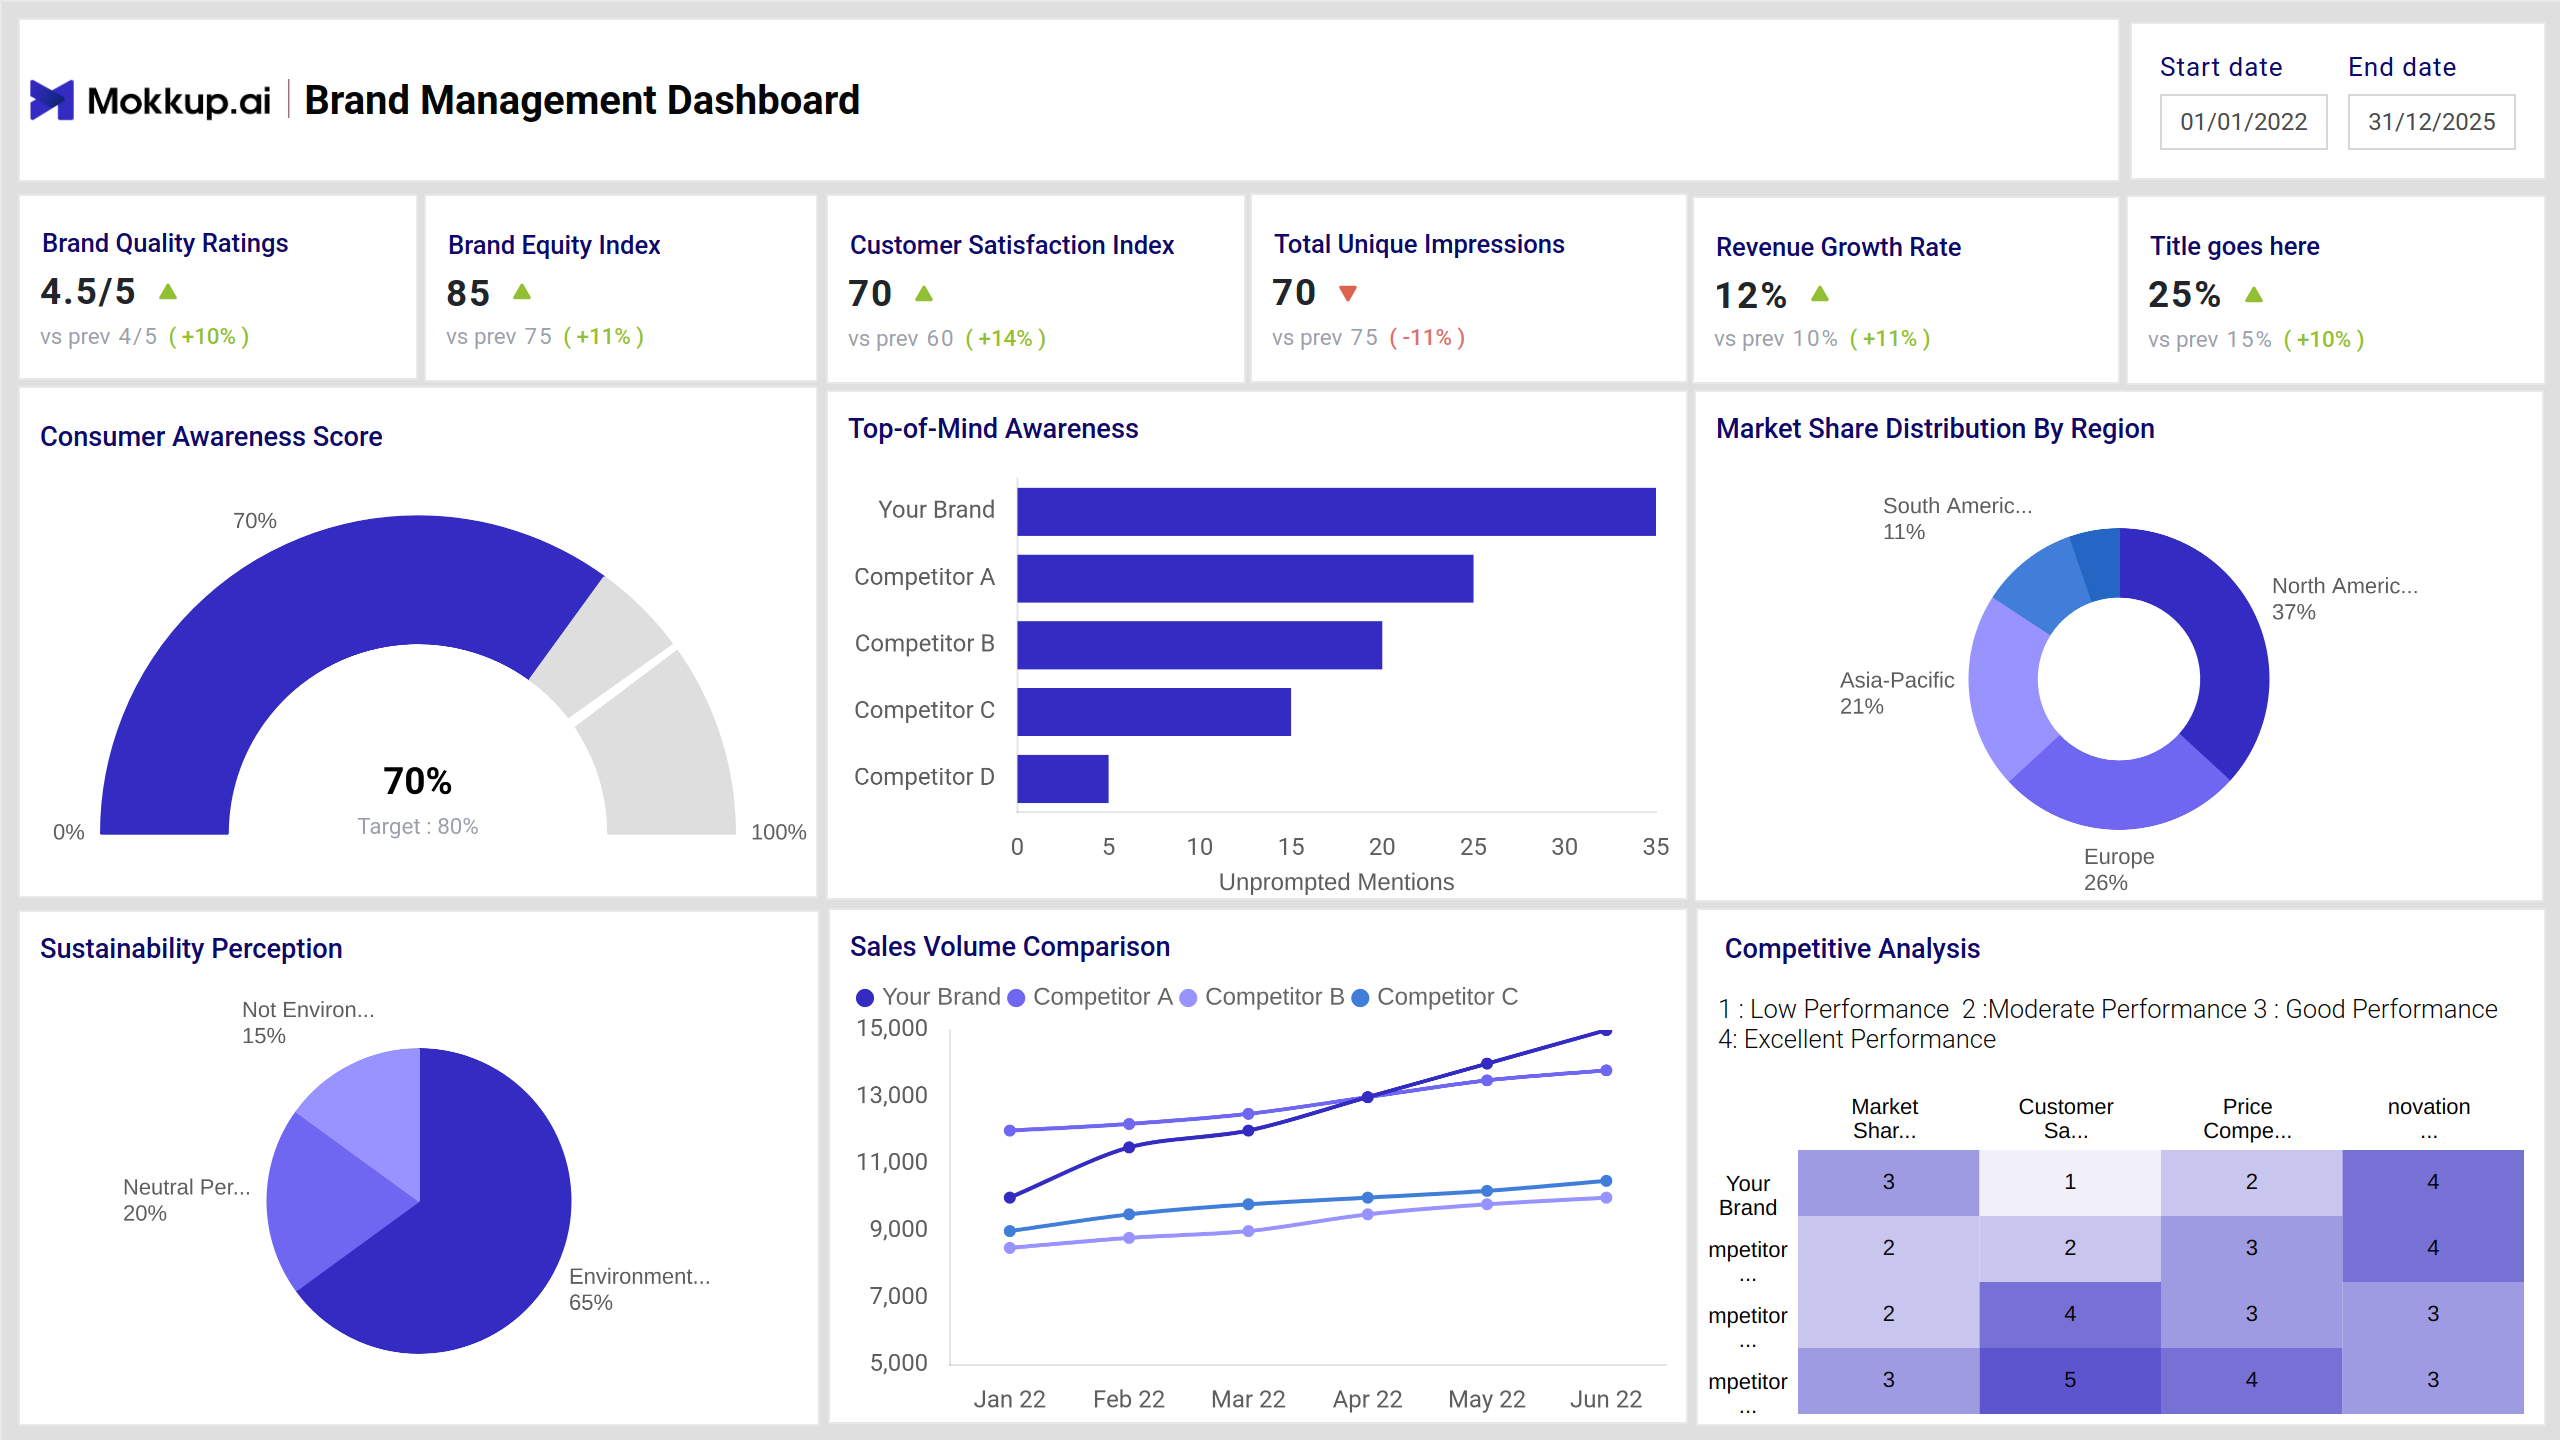
Task: Click the Competitive Analysis panel title
Action: [1852, 949]
